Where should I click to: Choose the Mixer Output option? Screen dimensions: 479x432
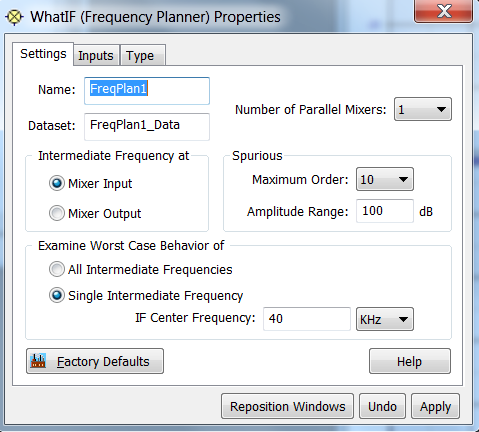tap(57, 213)
